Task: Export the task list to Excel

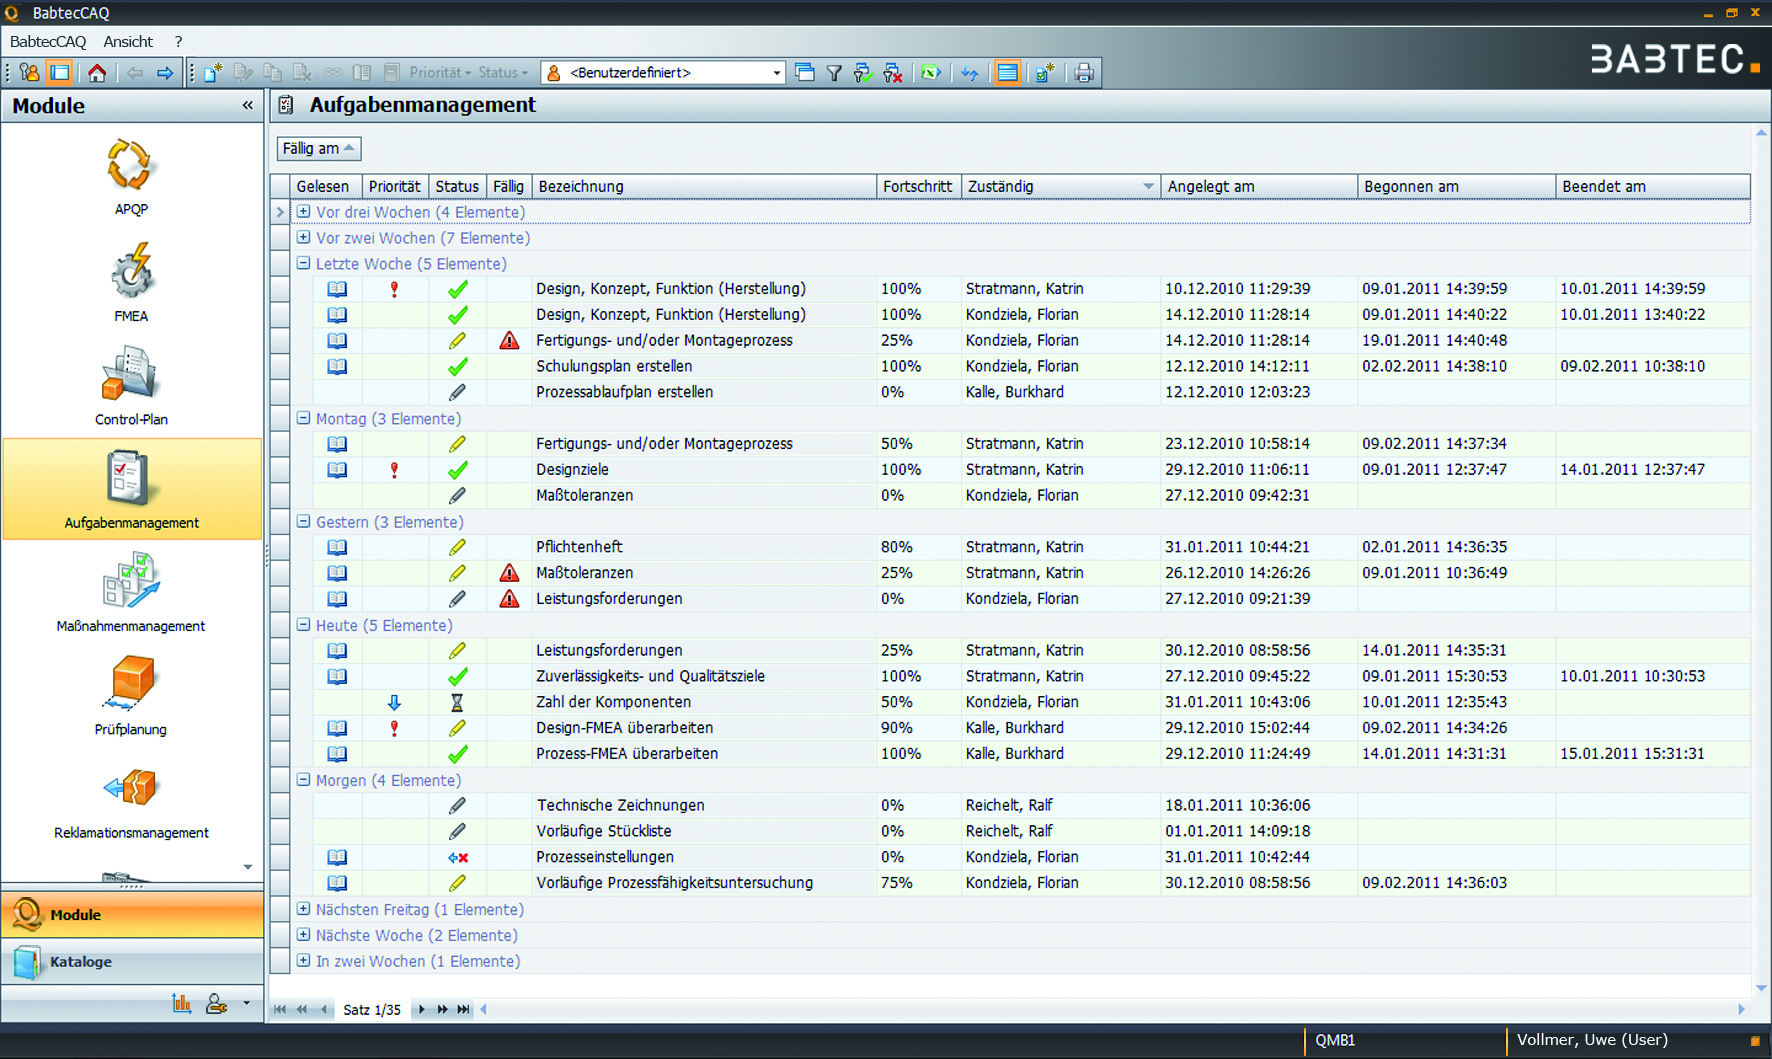Action: pyautogui.click(x=931, y=72)
